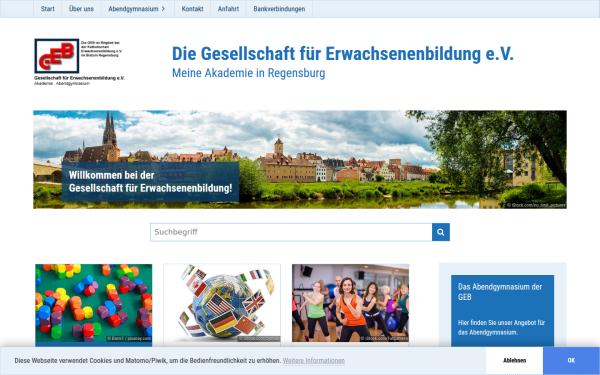Go to Über uns page
This screenshot has width=600, height=375.
(81, 9)
